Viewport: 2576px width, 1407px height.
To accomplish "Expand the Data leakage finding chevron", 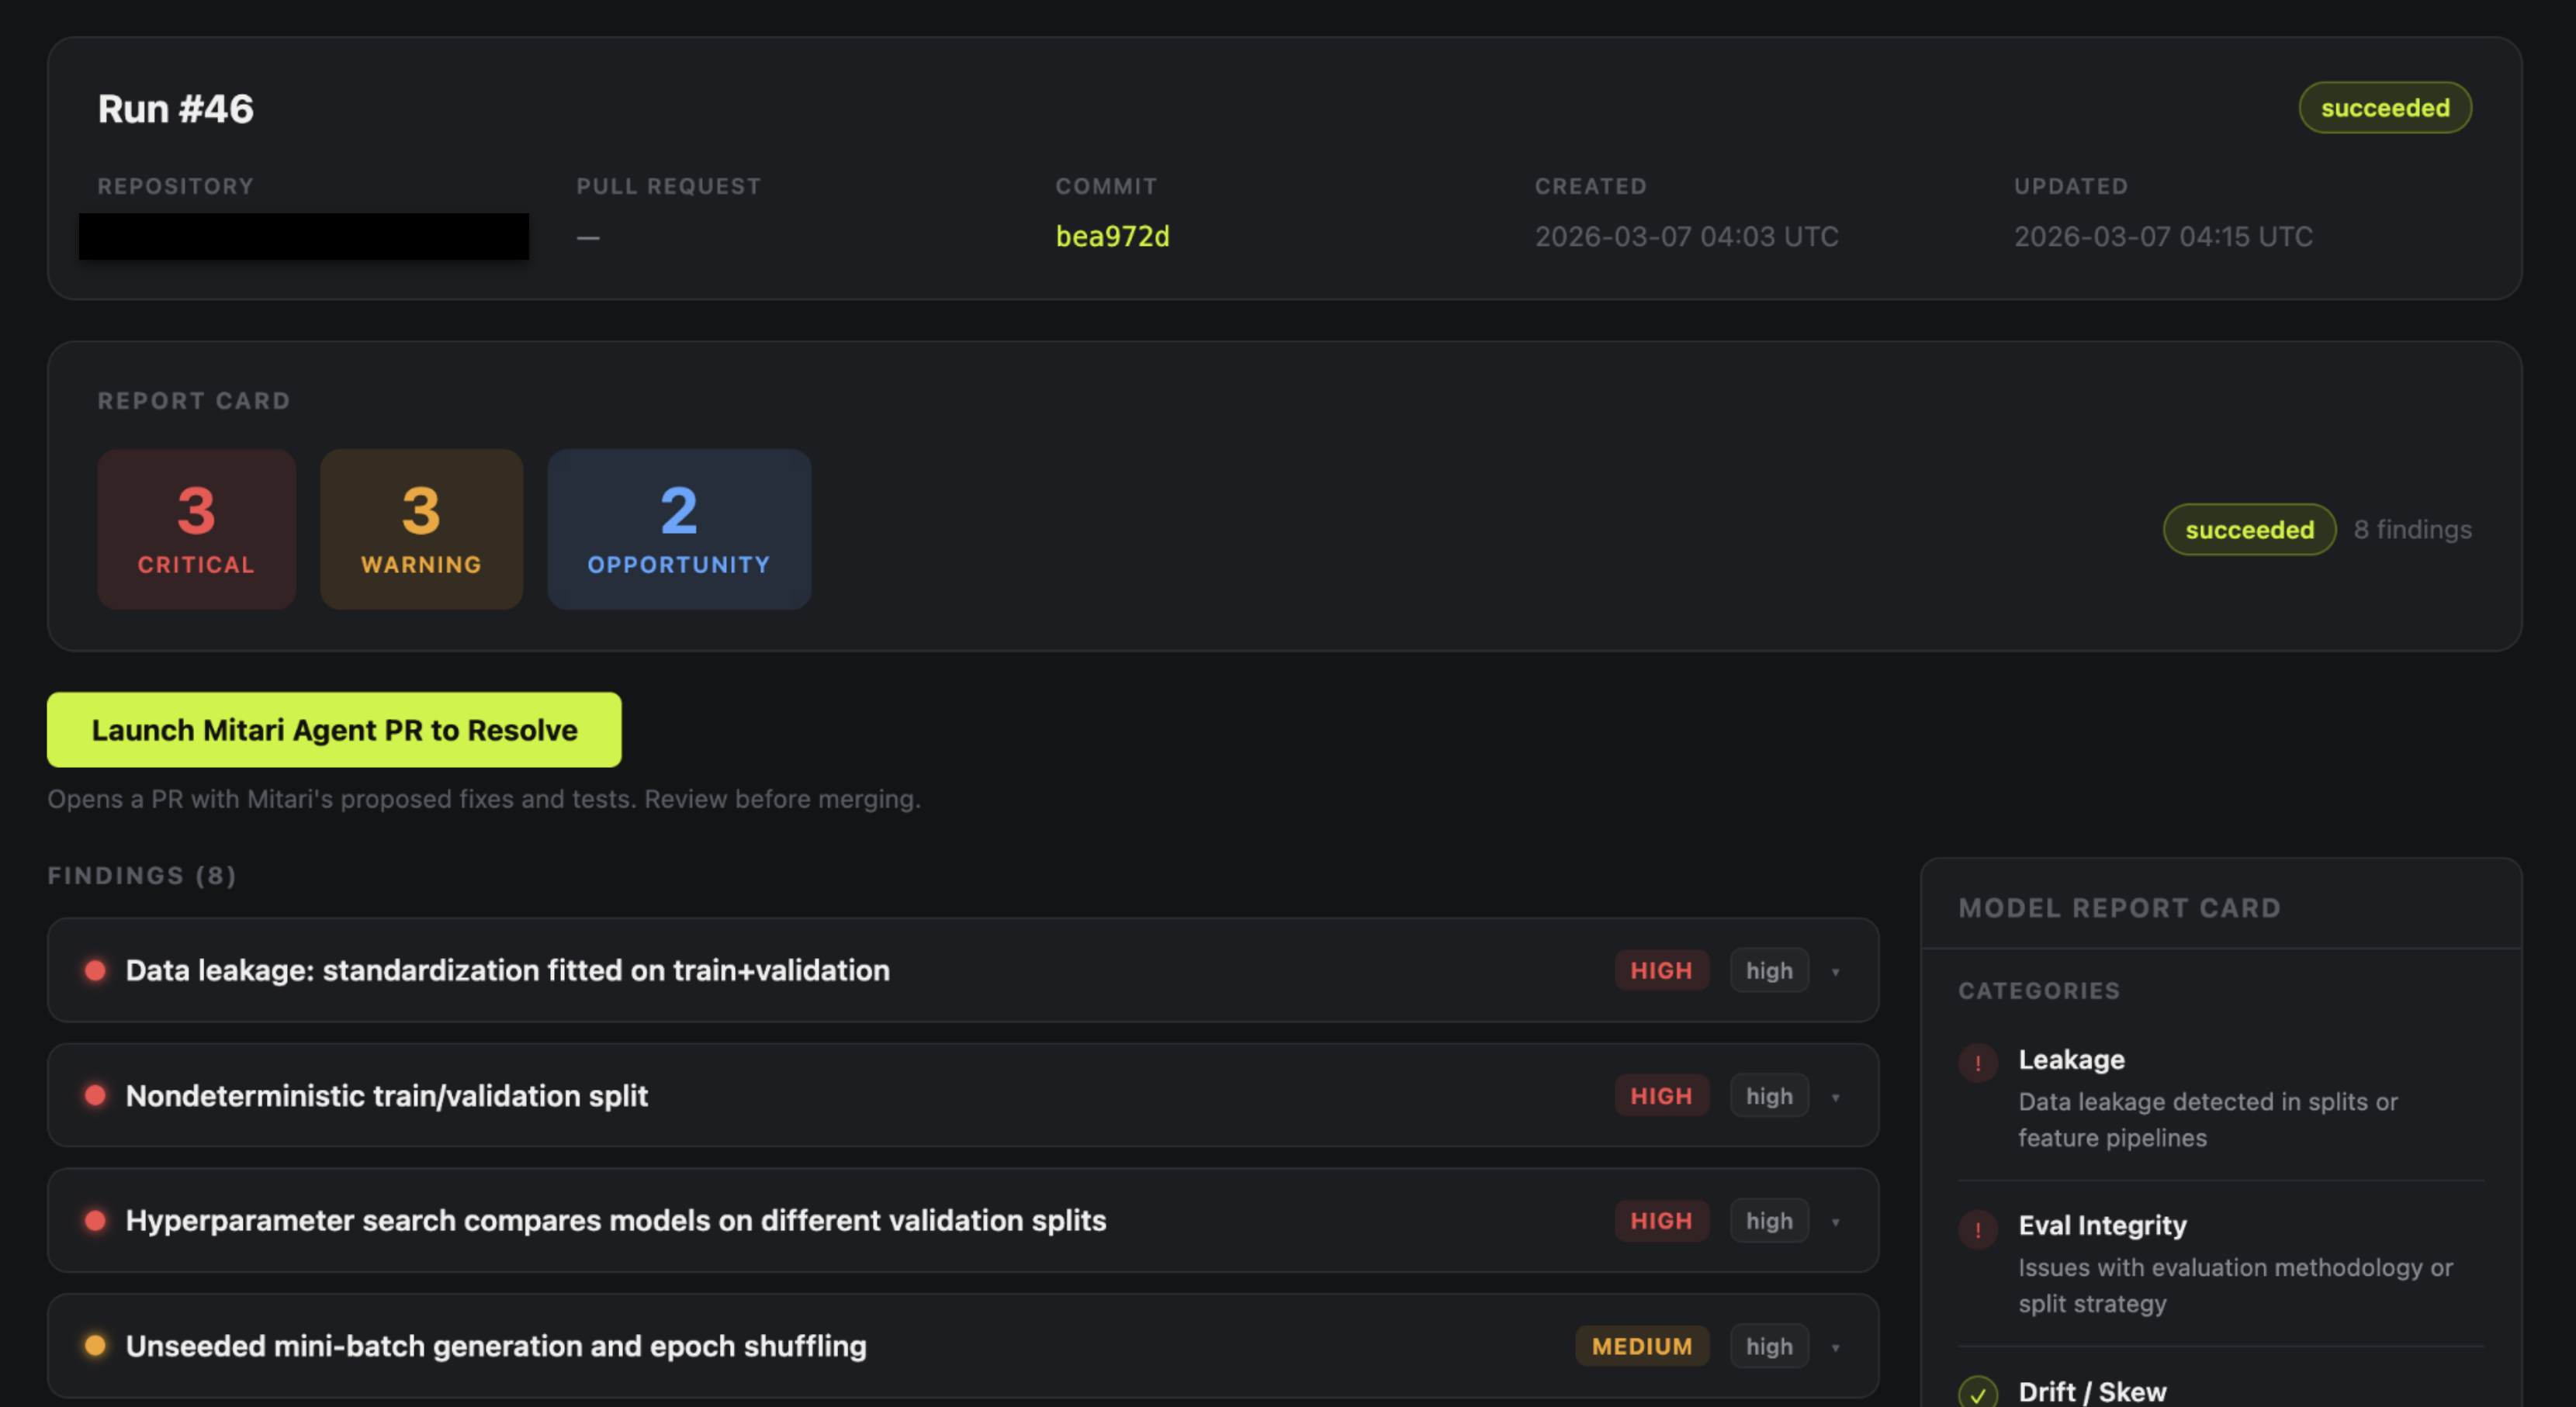I will (x=1835, y=971).
